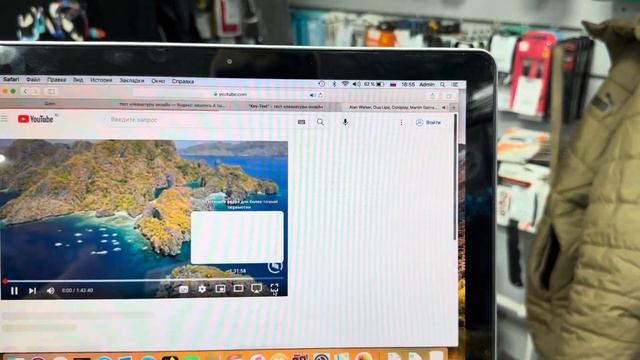
Task: Reload the page in Safari
Action: coord(321,95)
